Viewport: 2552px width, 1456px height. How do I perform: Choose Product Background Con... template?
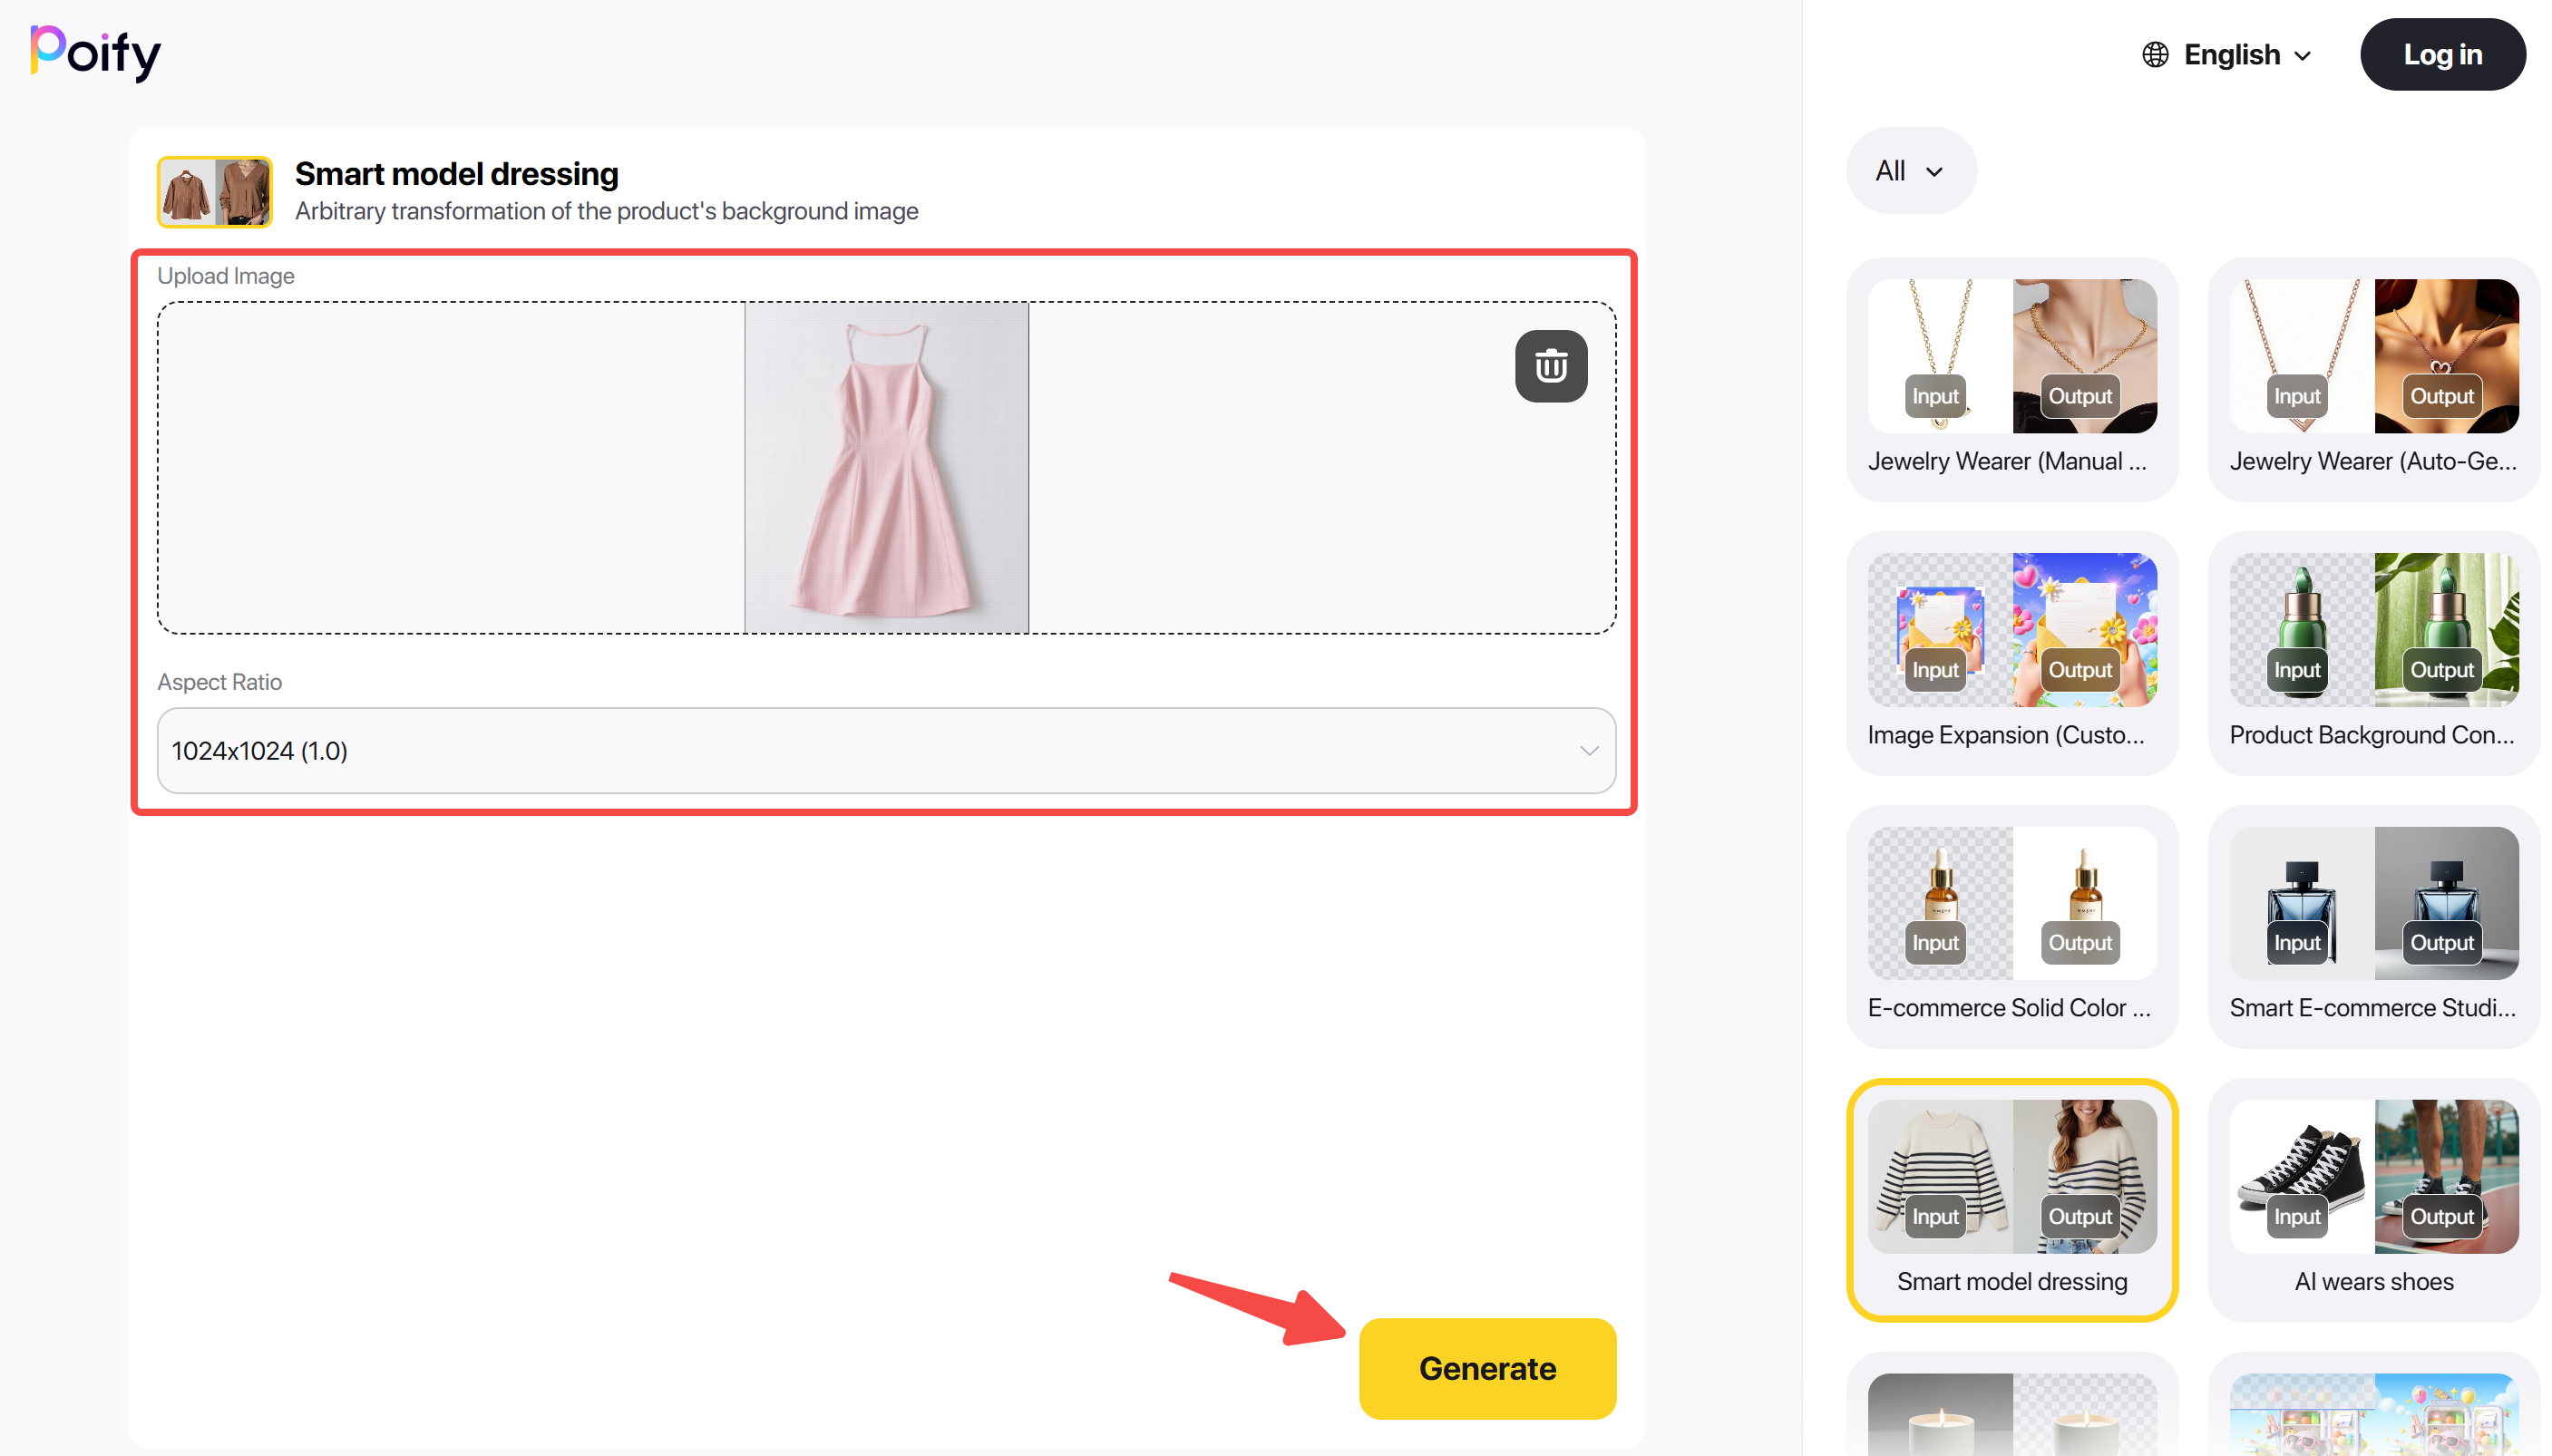point(2372,652)
